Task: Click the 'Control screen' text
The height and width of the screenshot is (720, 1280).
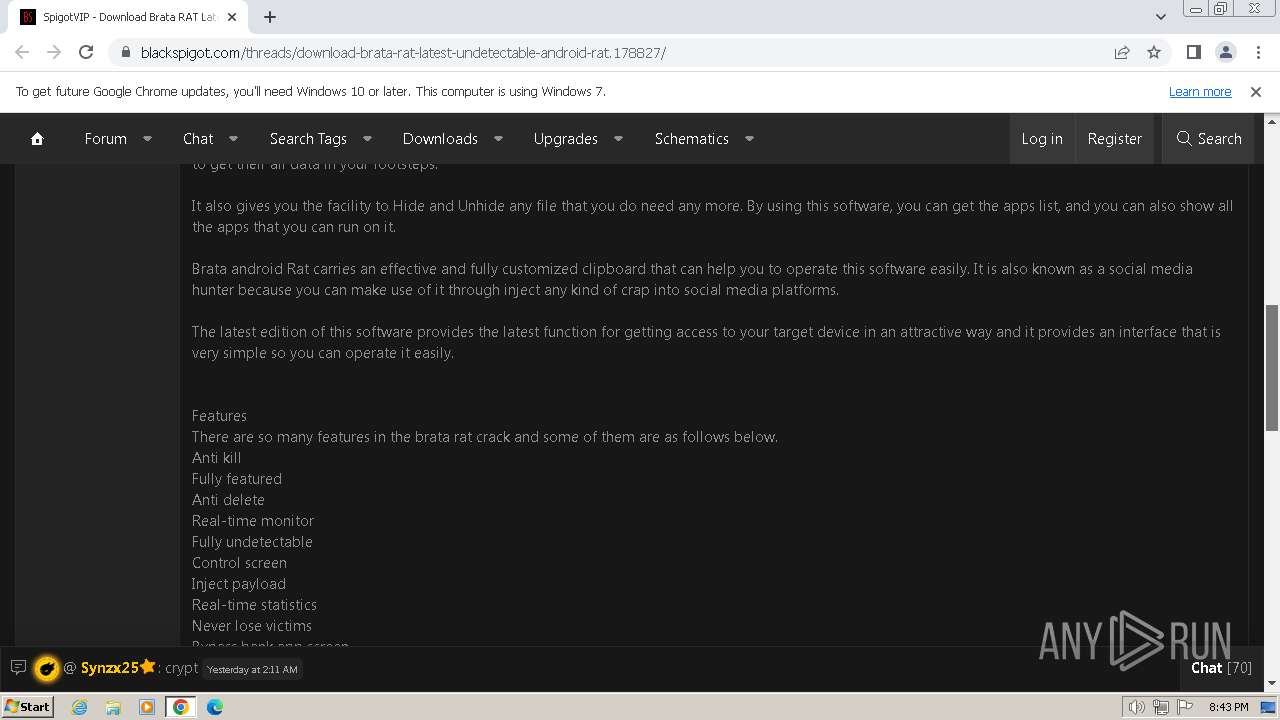Action: click(x=239, y=563)
